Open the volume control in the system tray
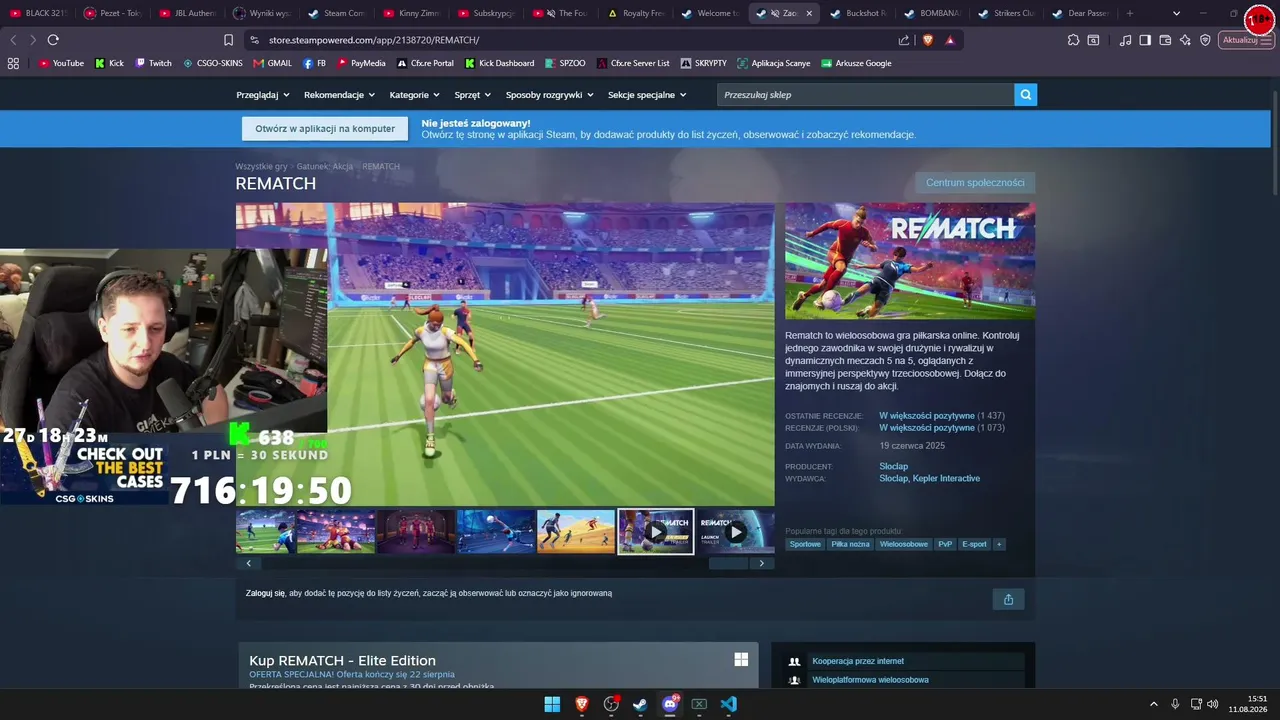 [1213, 704]
